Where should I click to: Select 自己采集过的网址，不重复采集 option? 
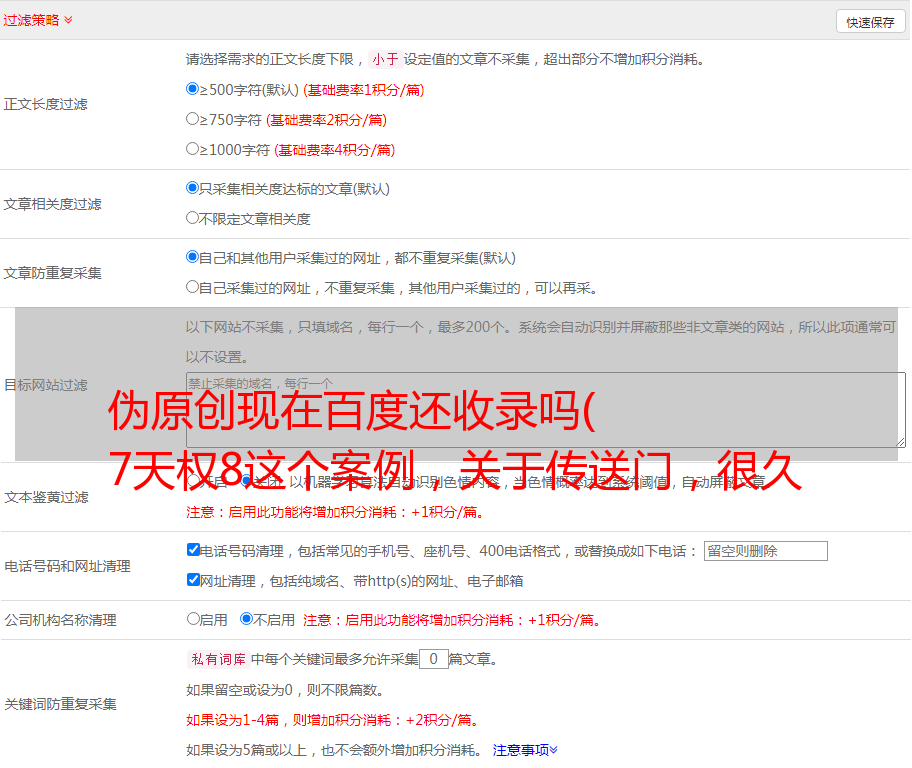coord(193,287)
